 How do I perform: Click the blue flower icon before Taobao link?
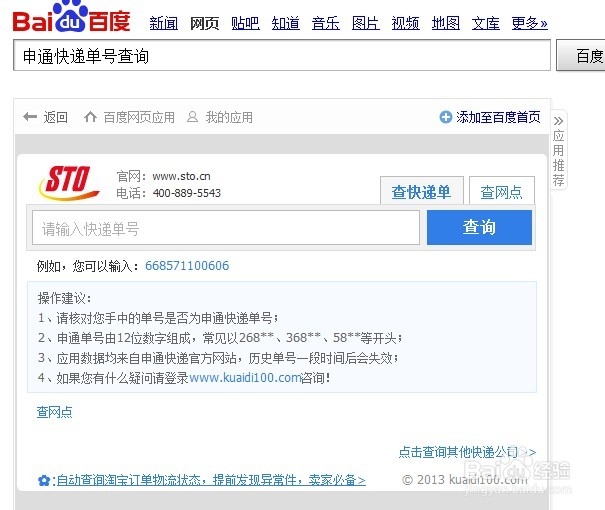point(44,481)
